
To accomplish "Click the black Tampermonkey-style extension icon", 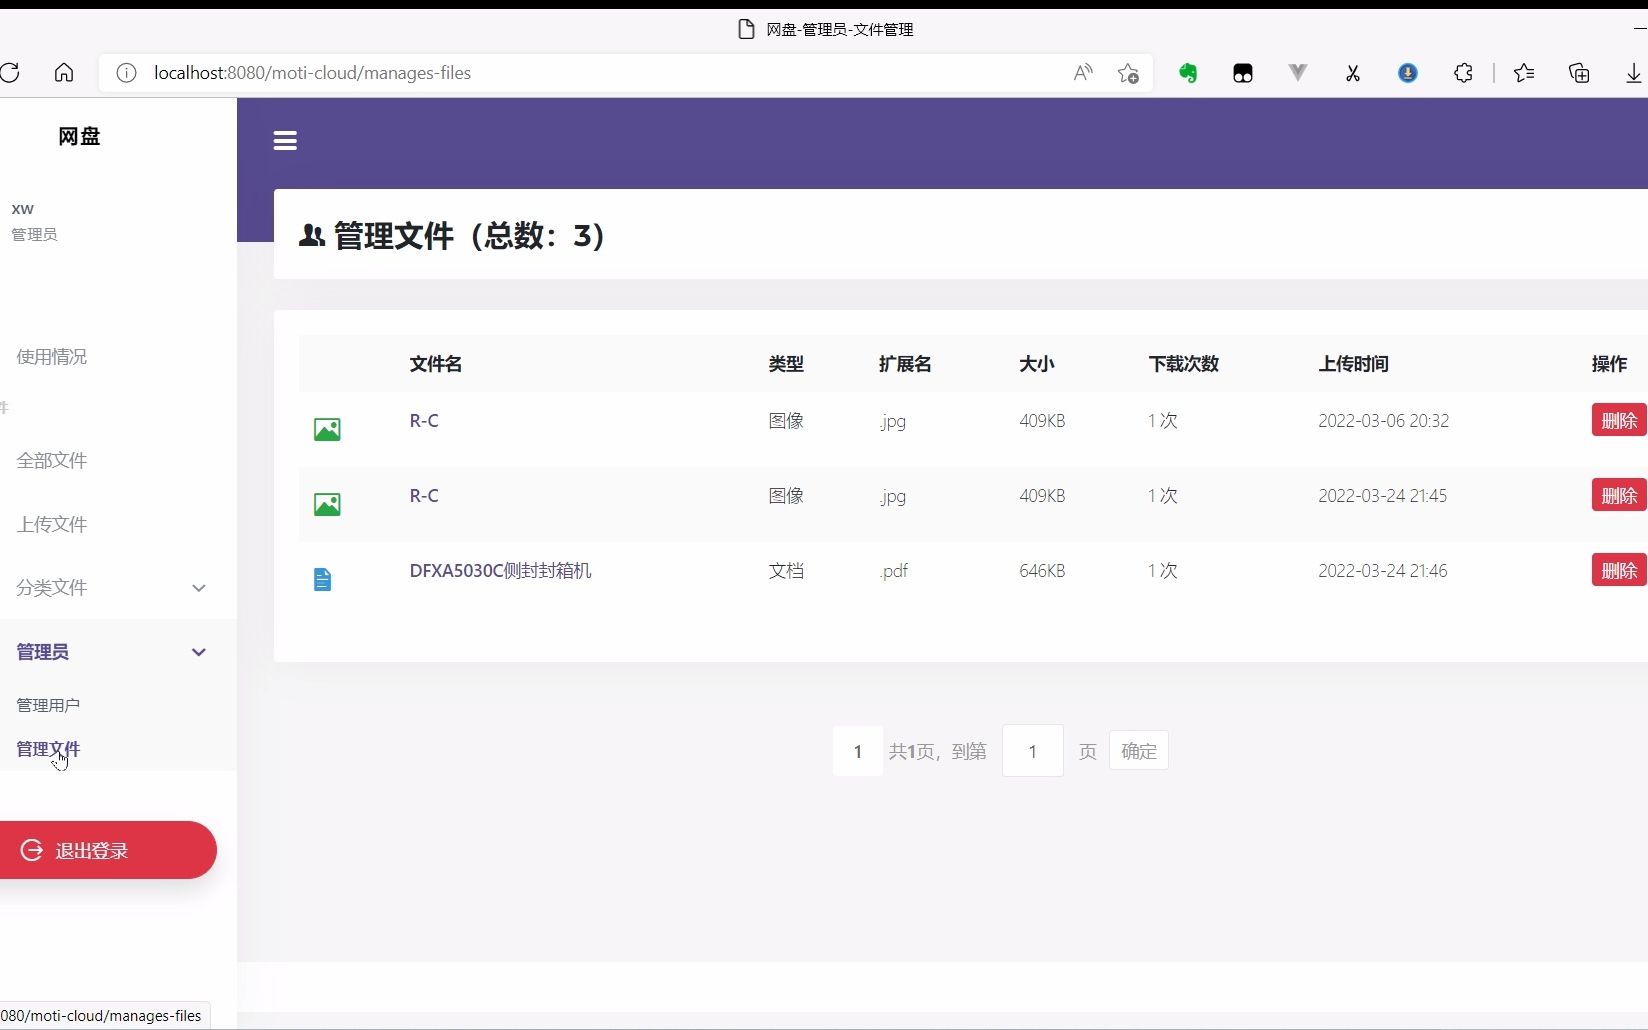I will pos(1243,73).
